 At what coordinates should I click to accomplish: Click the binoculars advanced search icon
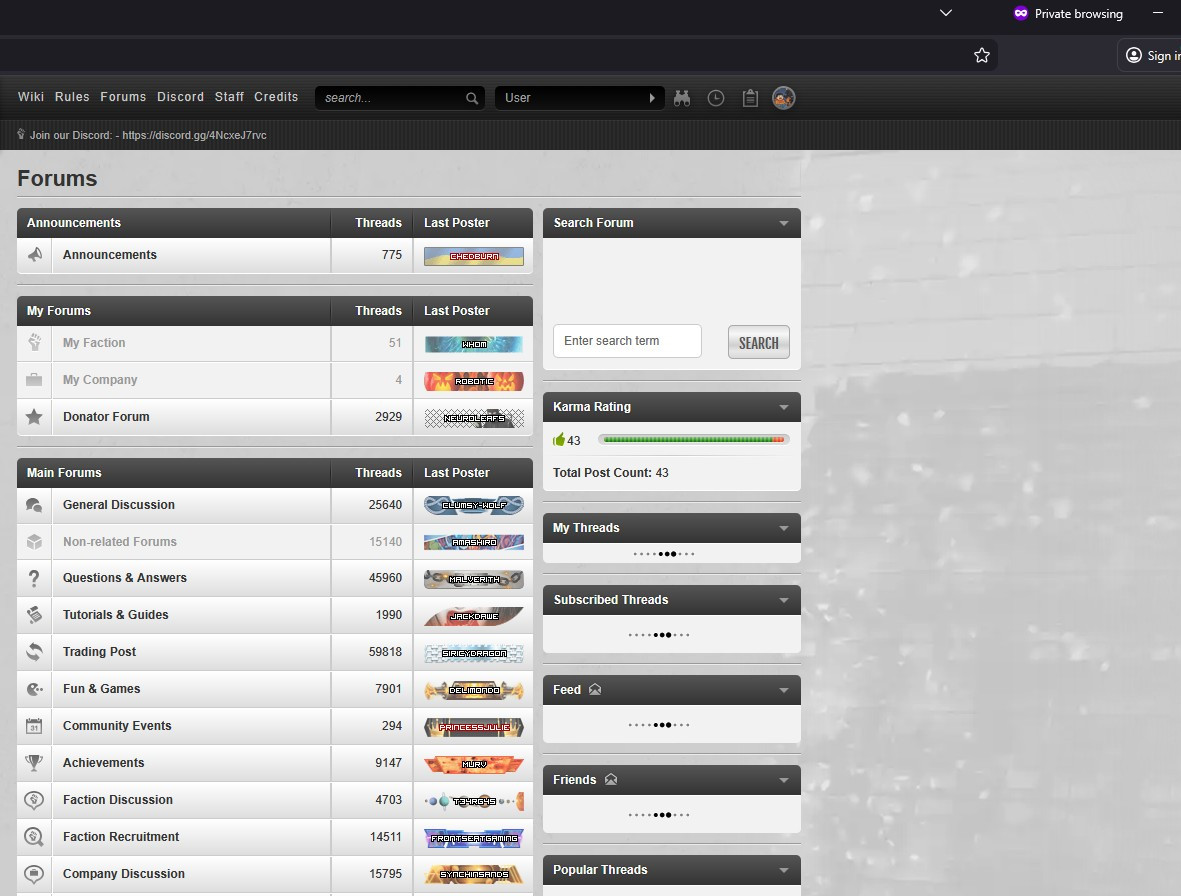point(682,98)
